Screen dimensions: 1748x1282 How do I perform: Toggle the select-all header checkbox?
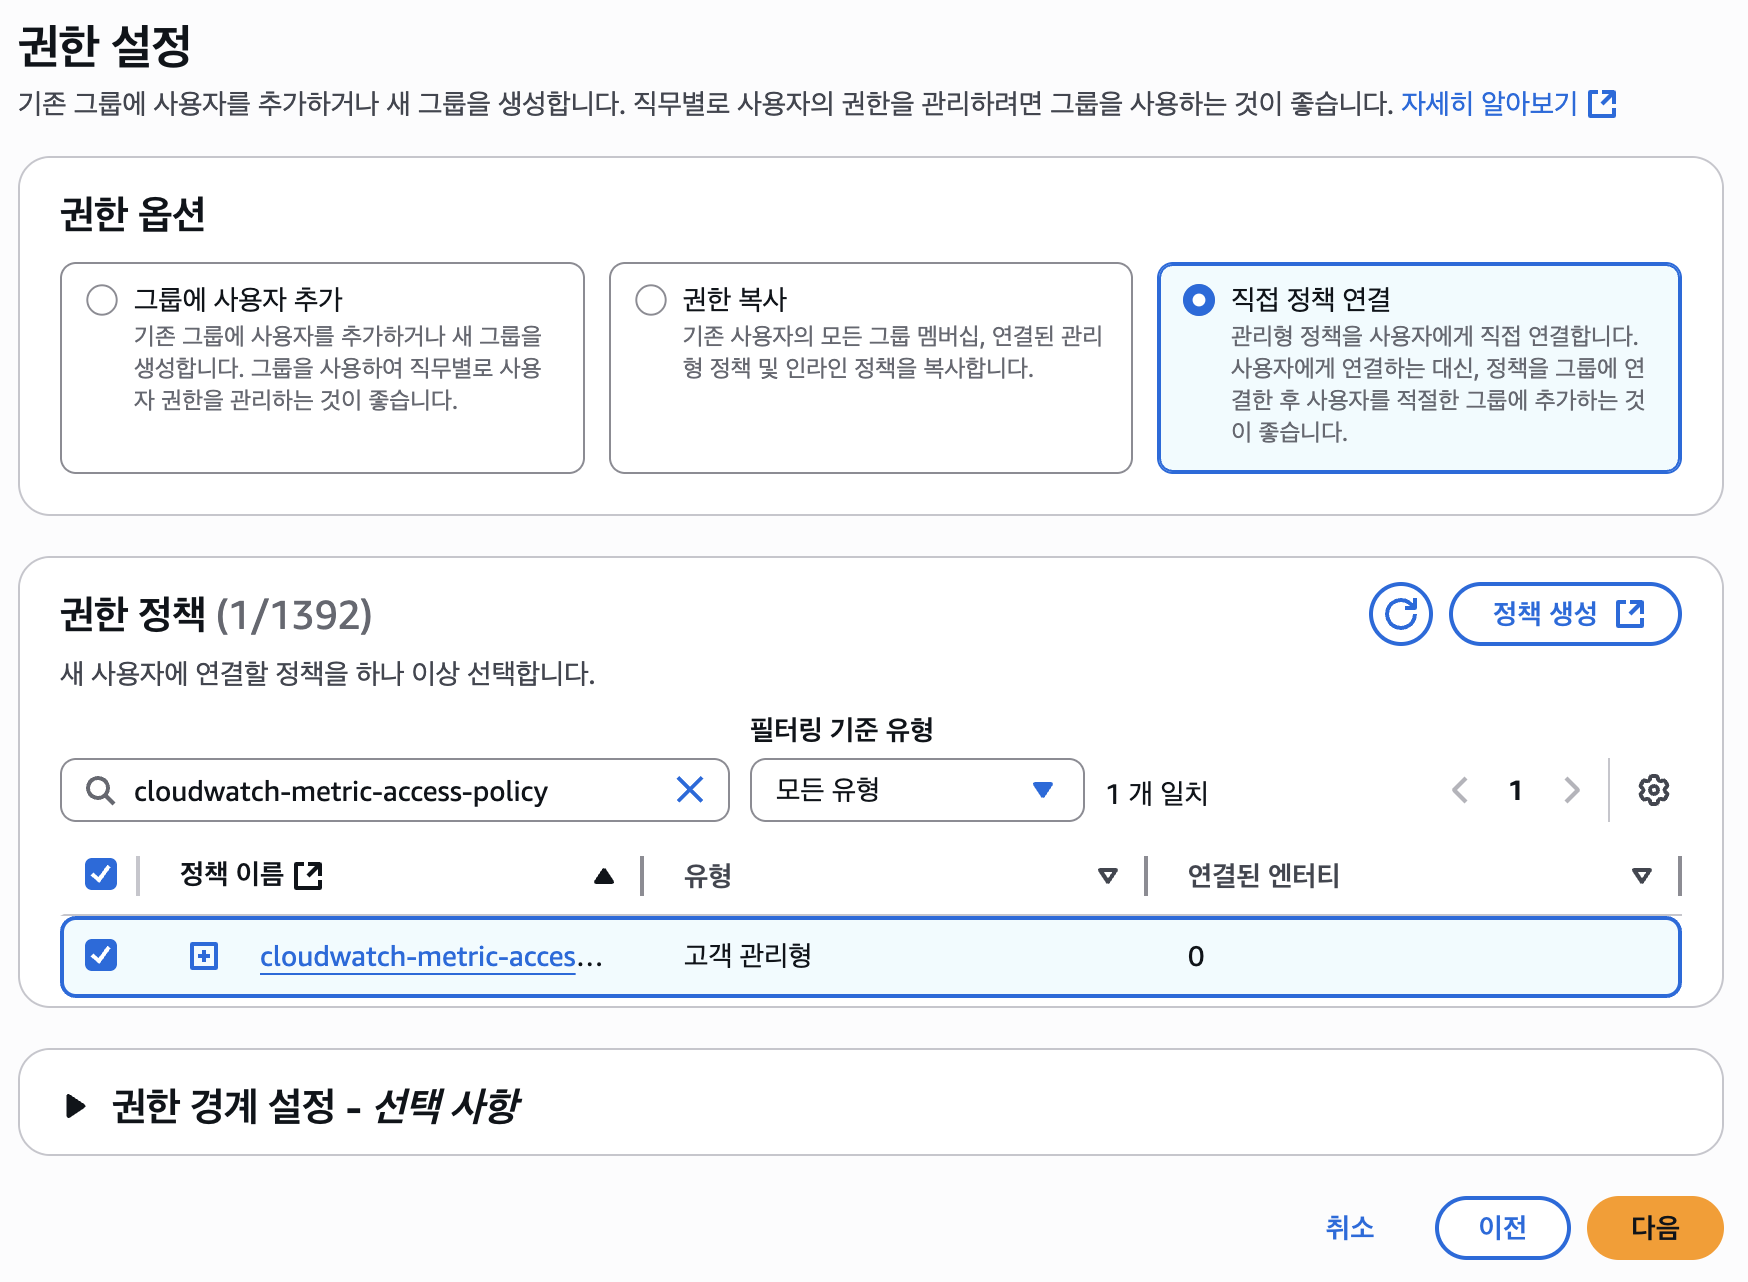pyautogui.click(x=101, y=874)
